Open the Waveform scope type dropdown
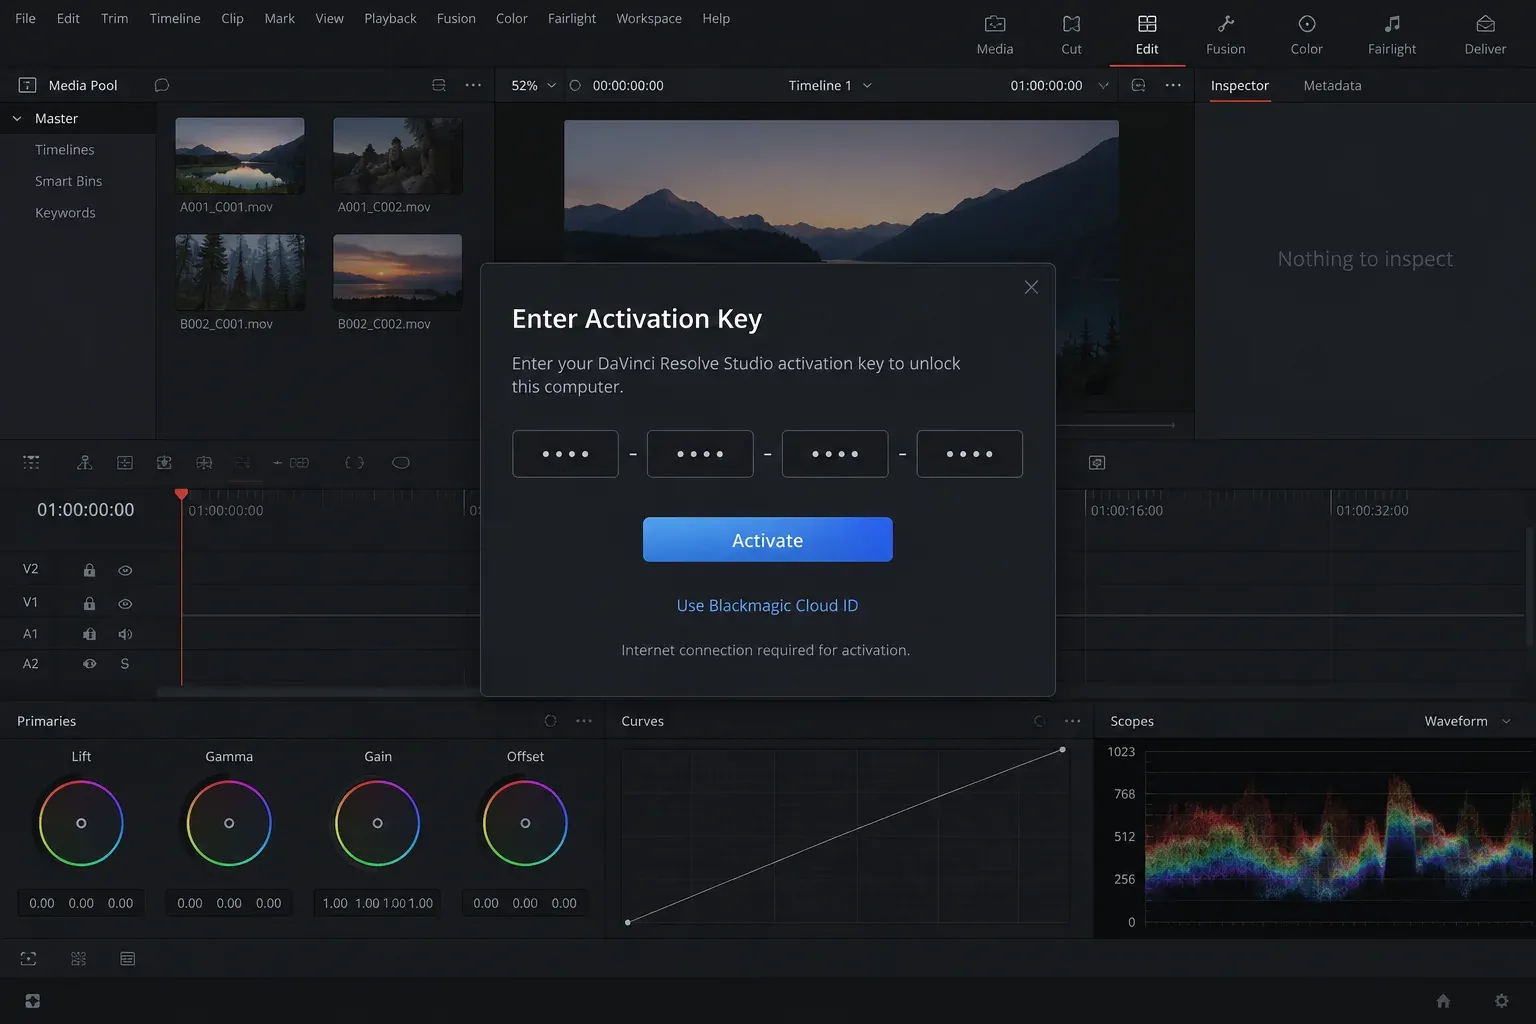Viewport: 1536px width, 1024px height. [x=1467, y=721]
